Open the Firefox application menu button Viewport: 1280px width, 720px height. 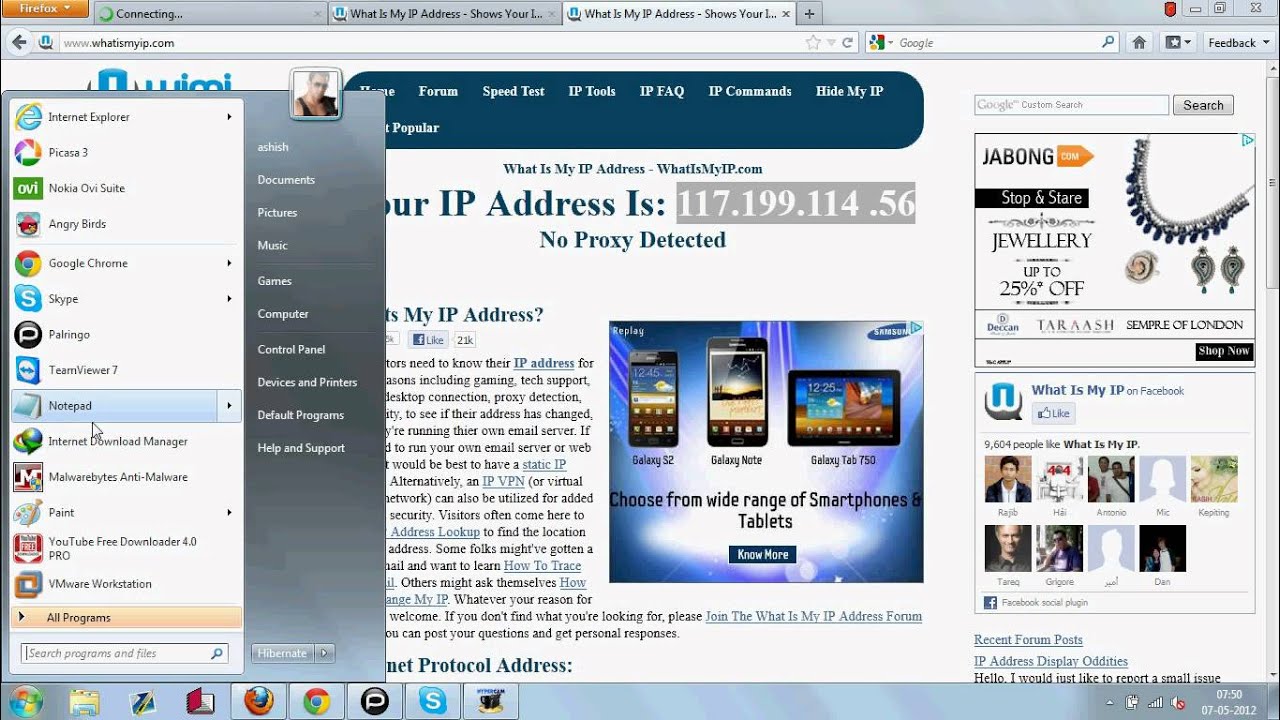click(x=44, y=8)
